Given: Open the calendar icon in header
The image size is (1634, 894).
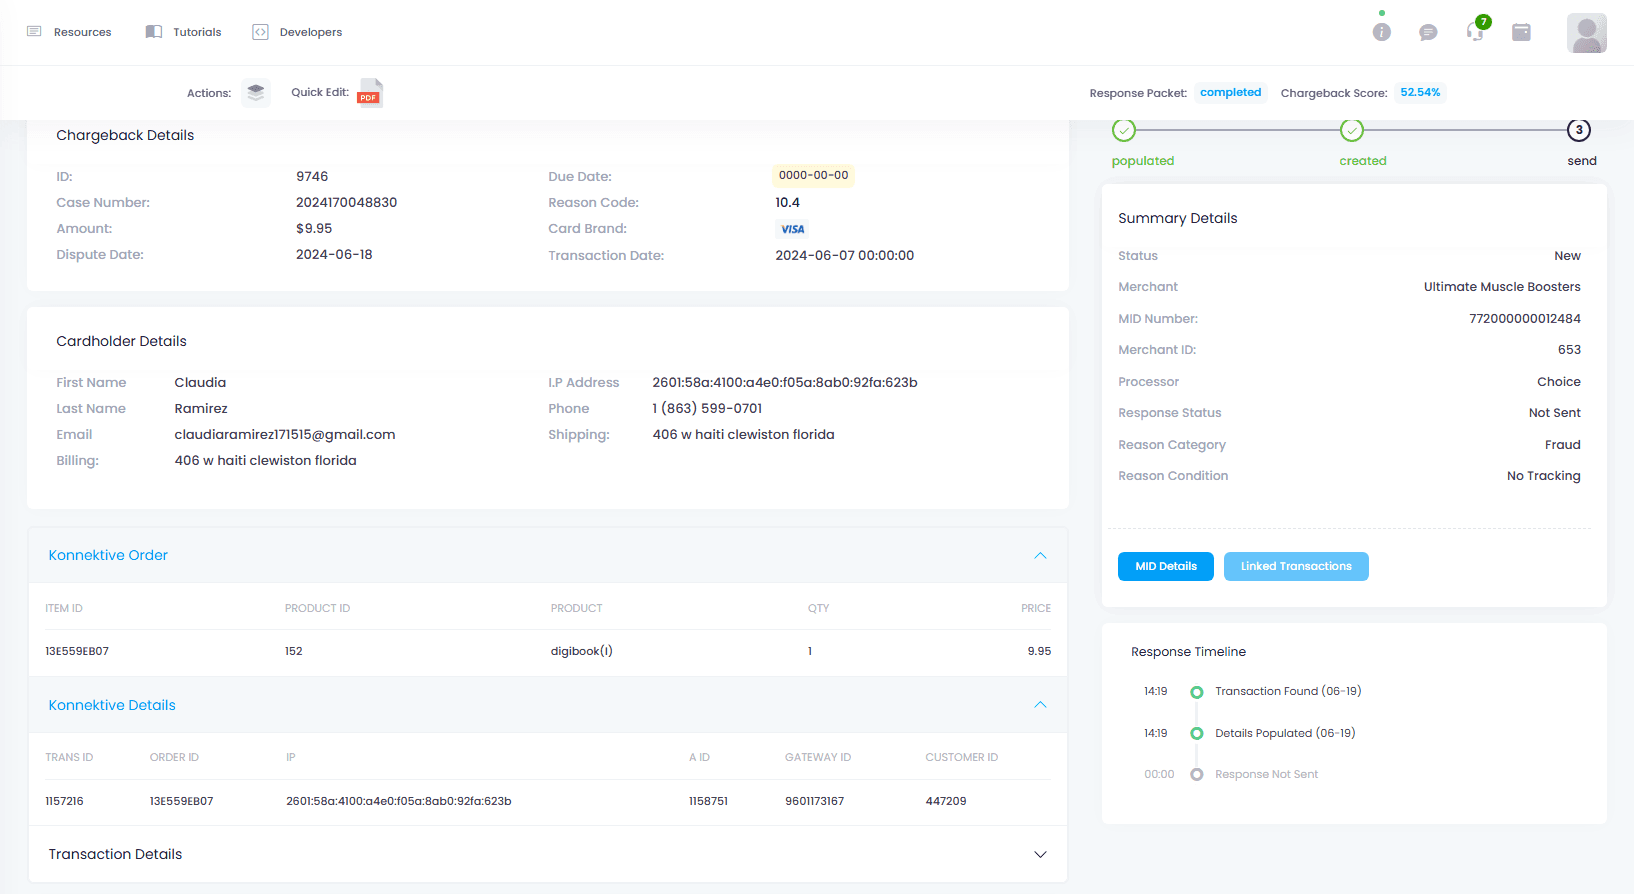Looking at the screenshot, I should pyautogui.click(x=1521, y=32).
